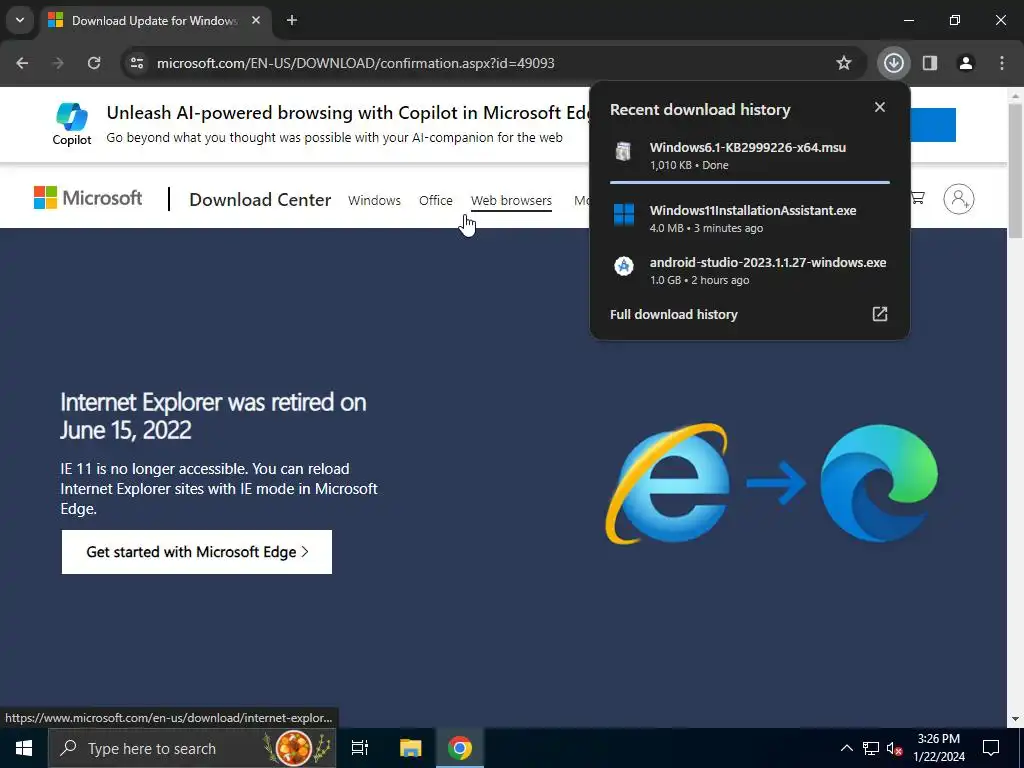Open the shopping cart icon
1024x768 pixels.
point(918,197)
